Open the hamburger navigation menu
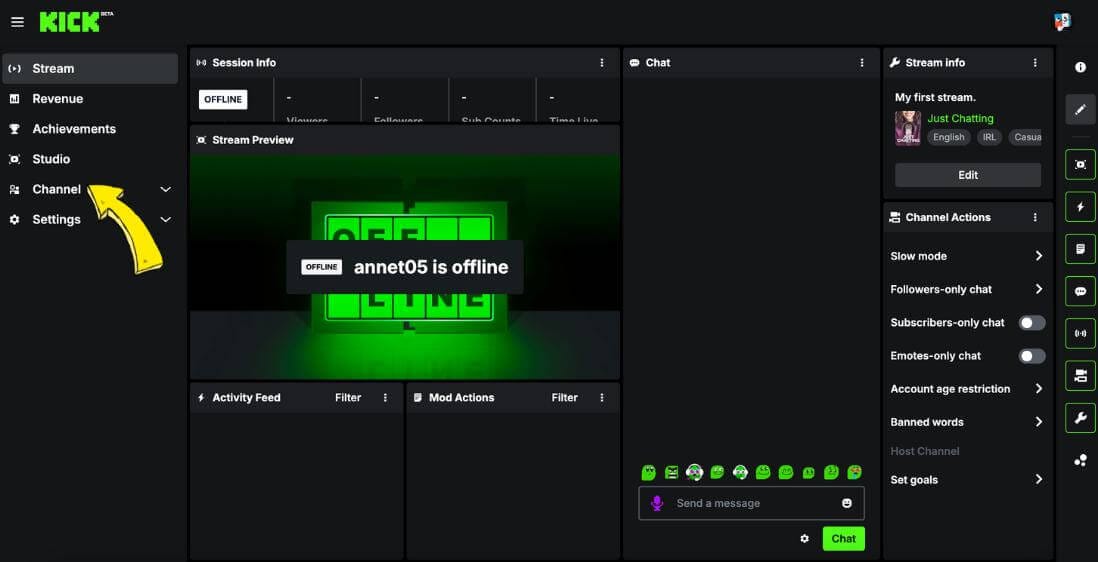Viewport: 1098px width, 562px height. [x=18, y=22]
